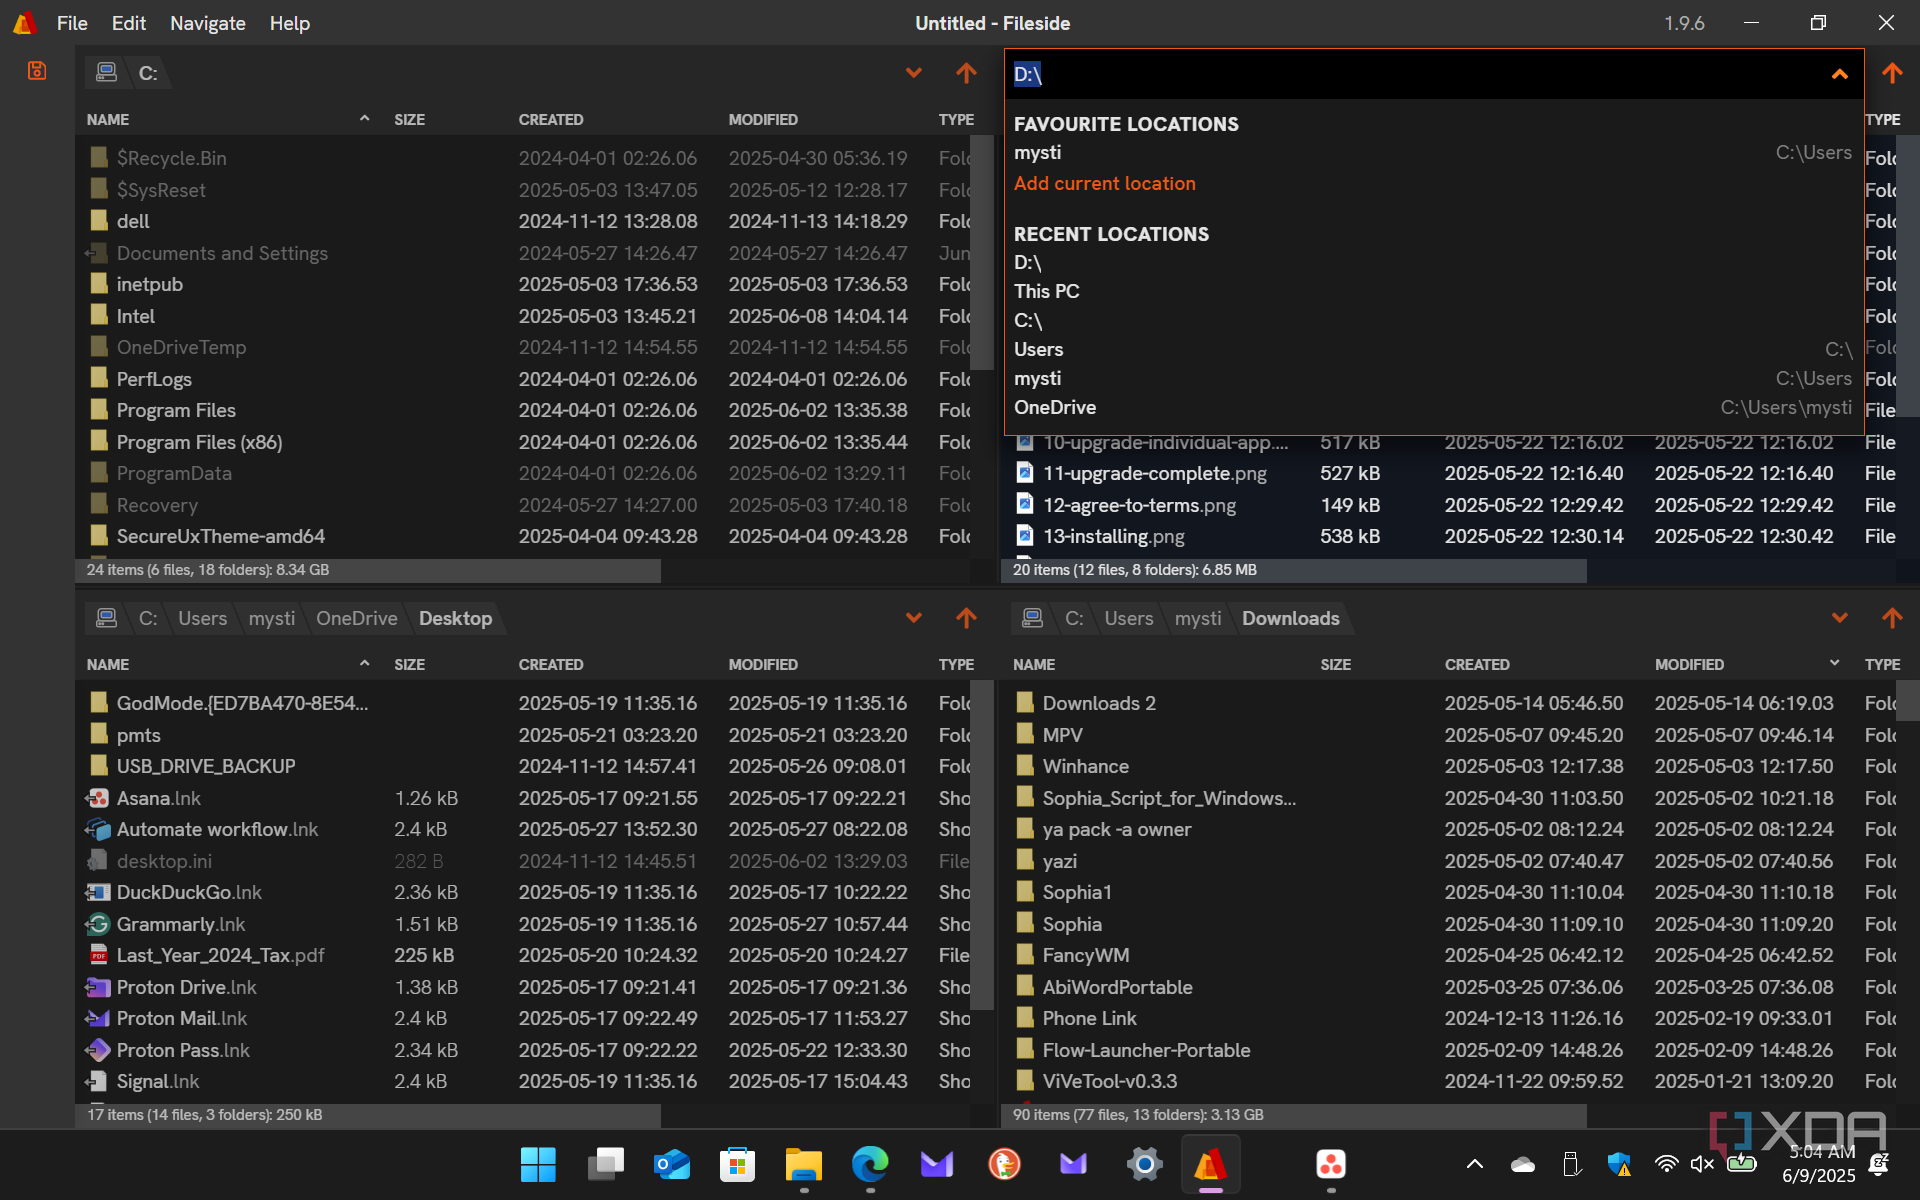Click the save layout icon in left sidebar
The height and width of the screenshot is (1200, 1920).
click(x=37, y=71)
